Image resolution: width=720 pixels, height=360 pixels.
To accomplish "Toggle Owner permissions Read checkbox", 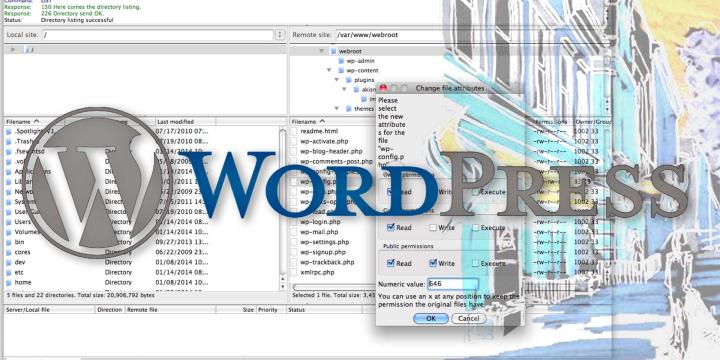I will click(x=391, y=192).
